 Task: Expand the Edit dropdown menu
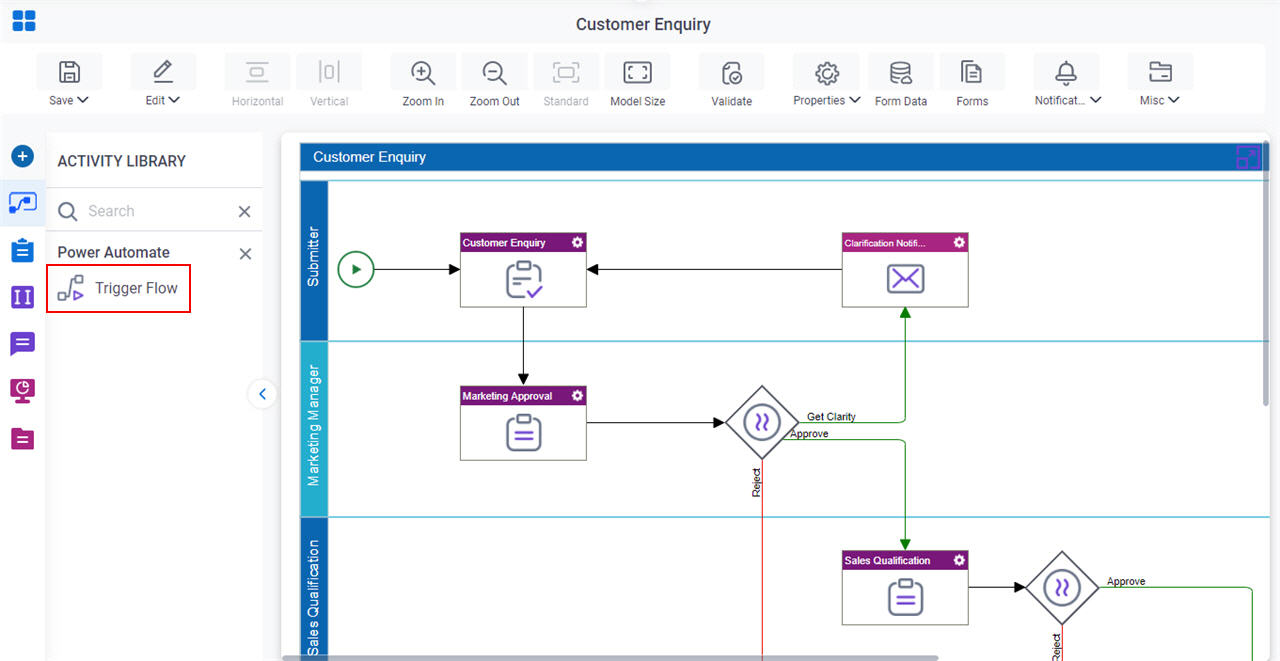pyautogui.click(x=162, y=100)
